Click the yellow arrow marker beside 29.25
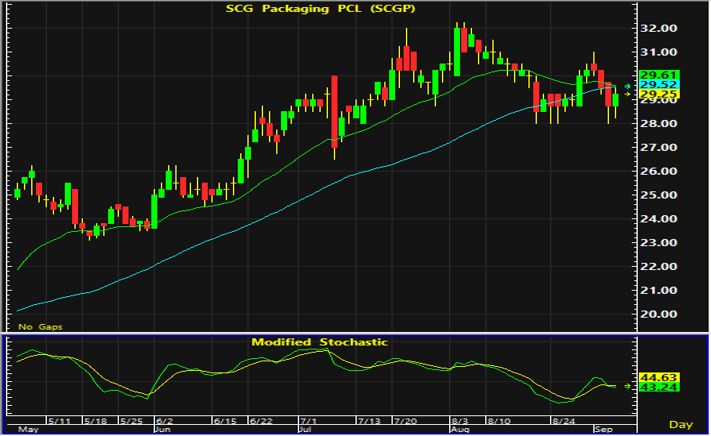 628,94
